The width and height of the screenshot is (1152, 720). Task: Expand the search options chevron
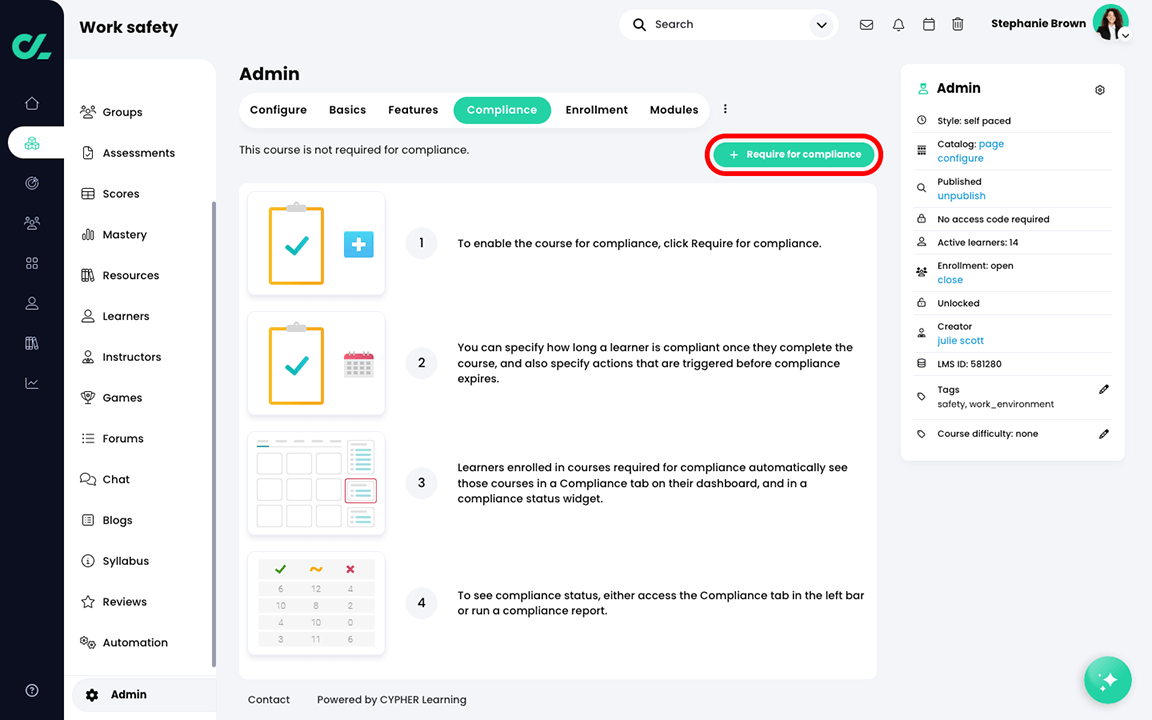(x=821, y=23)
